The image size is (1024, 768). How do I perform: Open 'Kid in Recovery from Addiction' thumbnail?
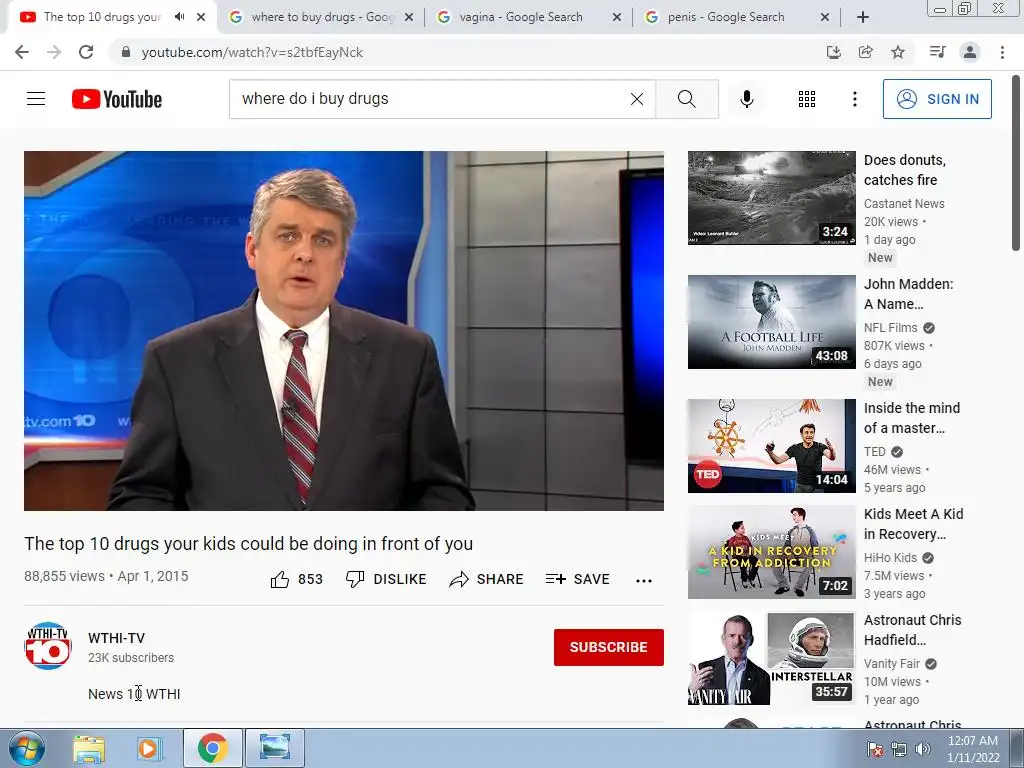tap(771, 552)
